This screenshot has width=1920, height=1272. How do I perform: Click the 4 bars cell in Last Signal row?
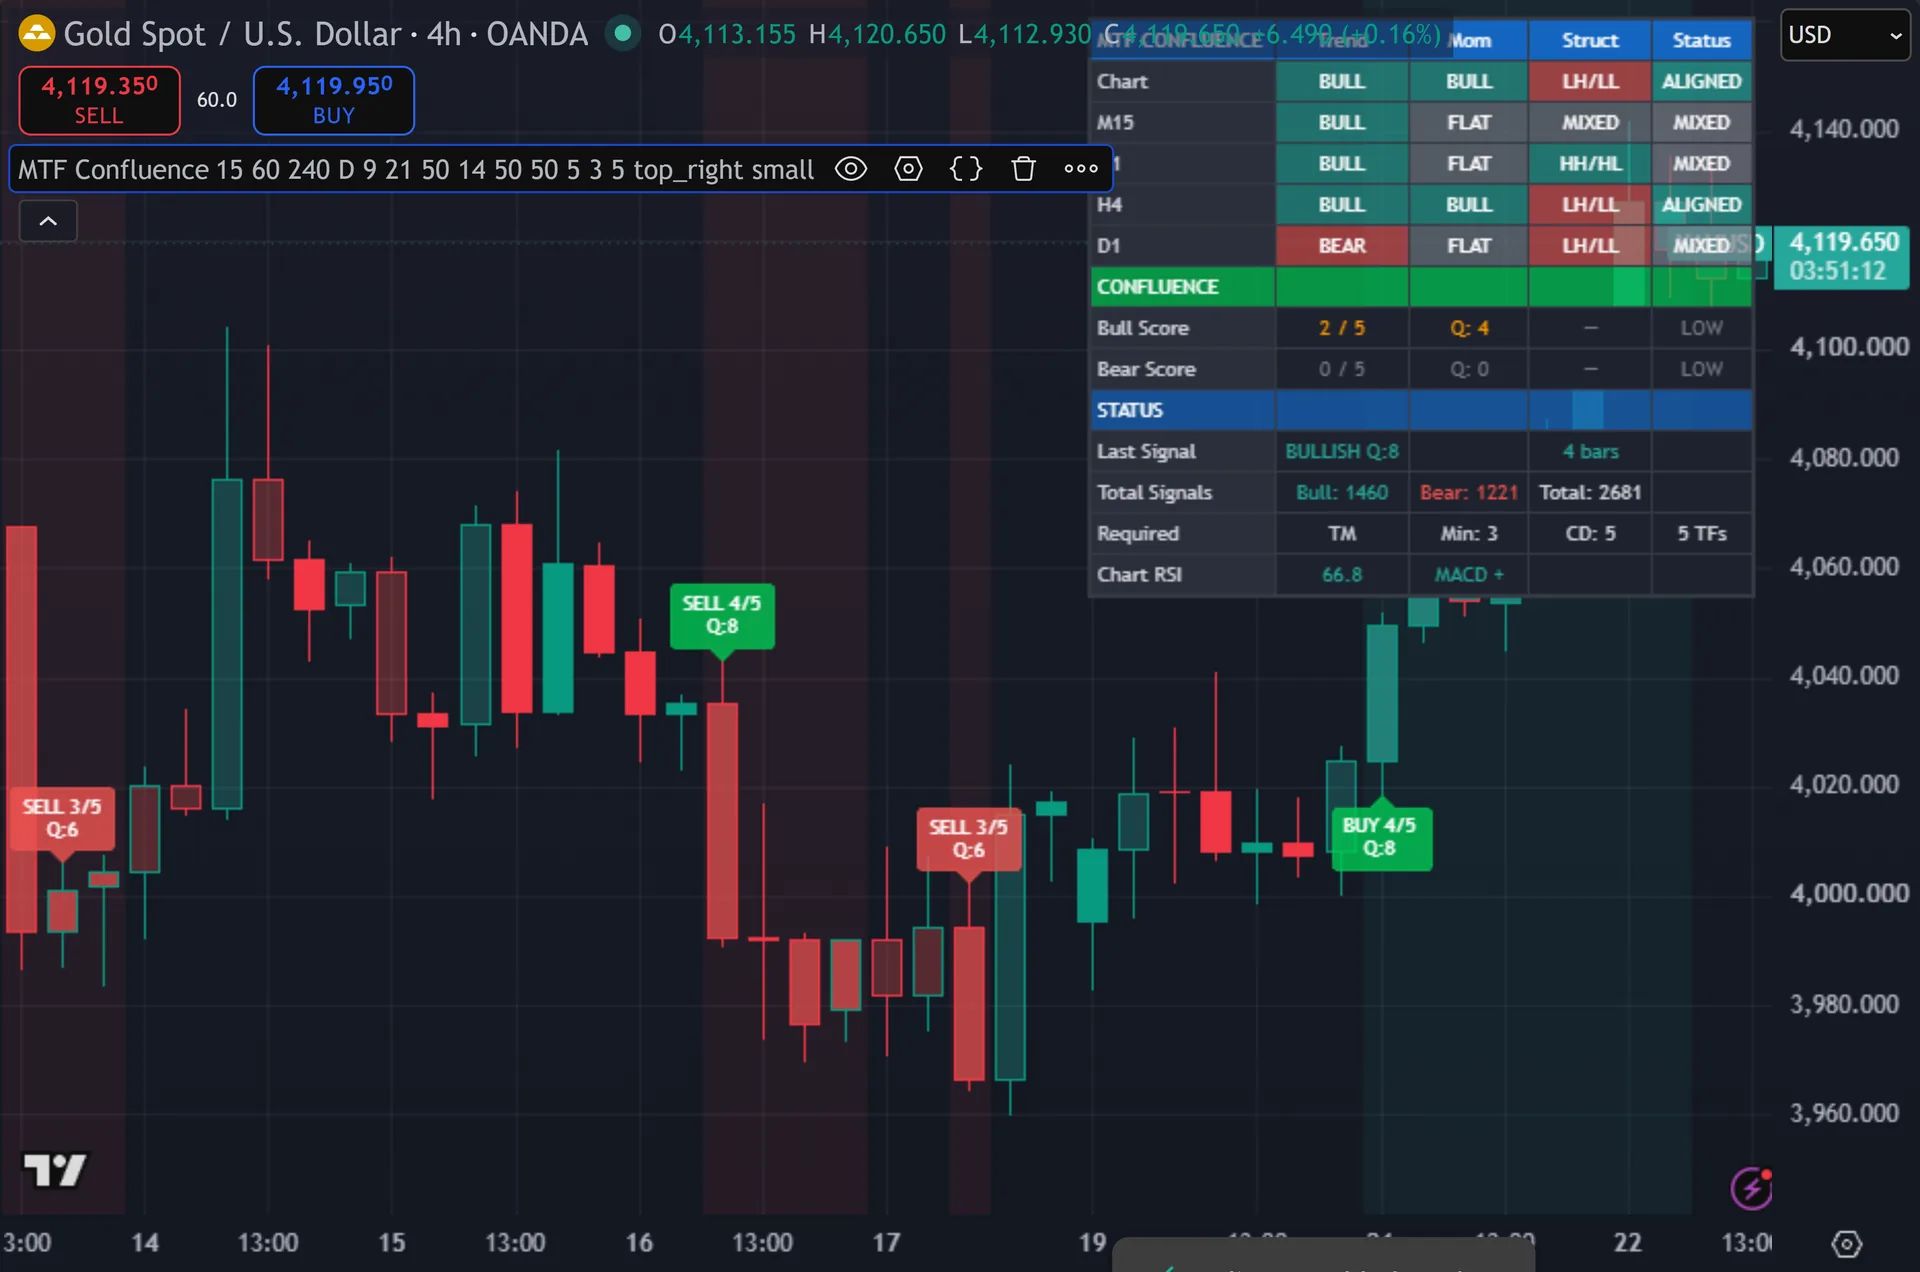1589,451
